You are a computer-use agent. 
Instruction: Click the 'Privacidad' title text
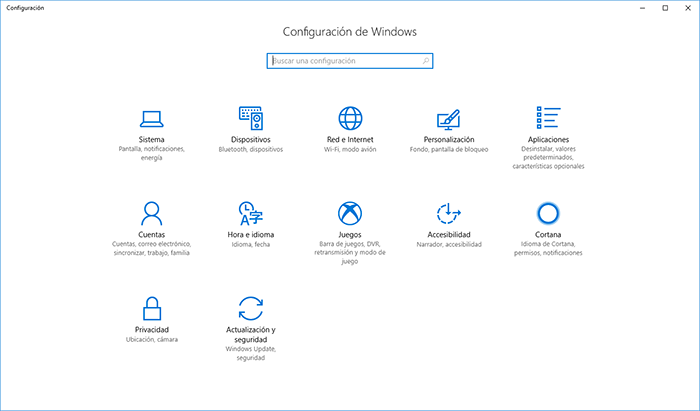pos(152,330)
